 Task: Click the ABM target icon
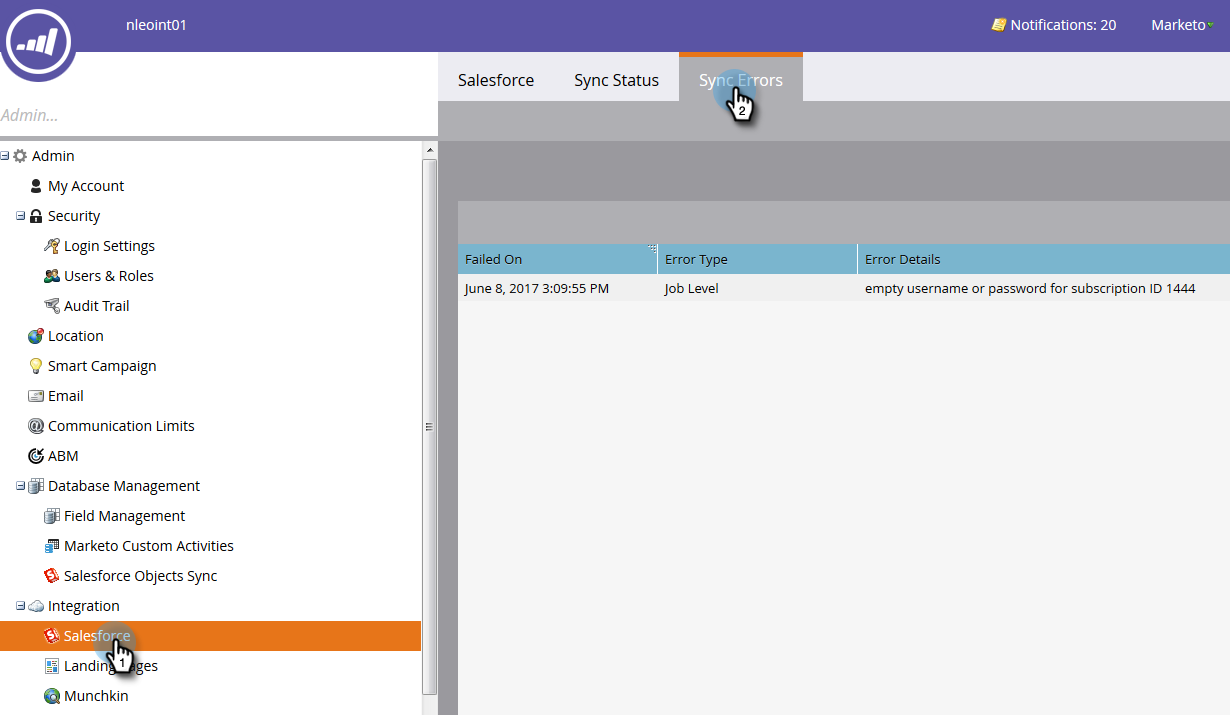click(36, 456)
